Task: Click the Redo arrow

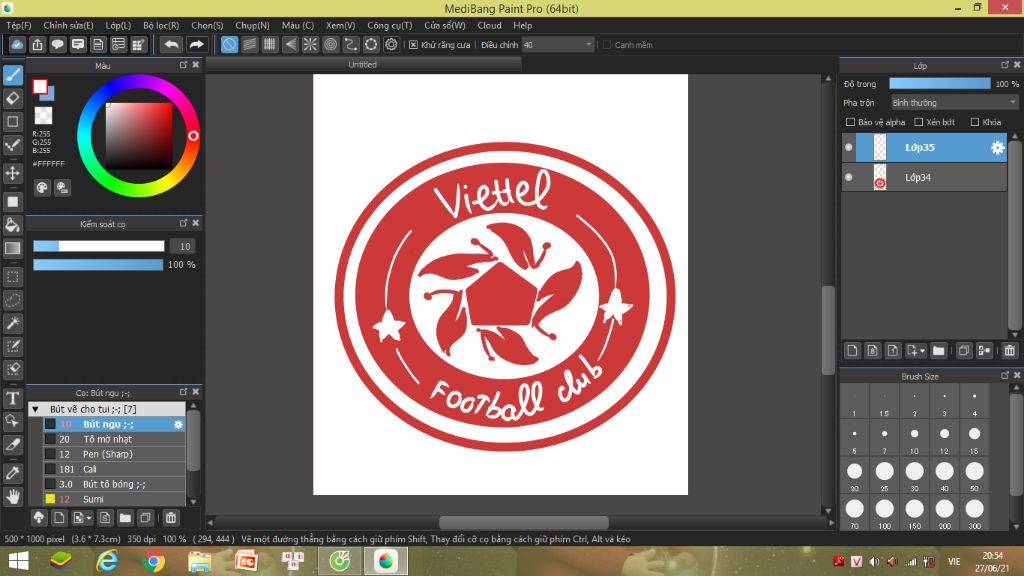Action: click(196, 44)
